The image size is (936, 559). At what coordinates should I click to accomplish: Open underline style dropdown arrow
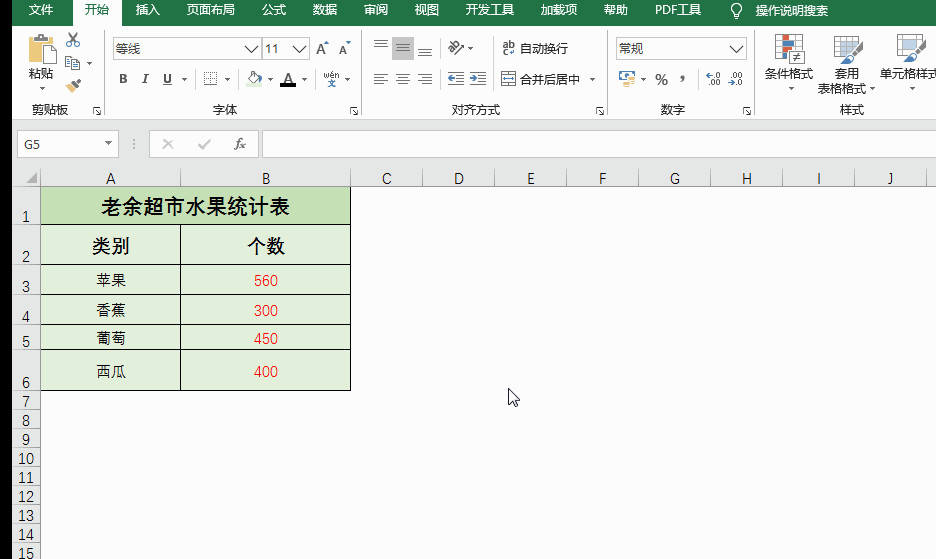point(184,79)
